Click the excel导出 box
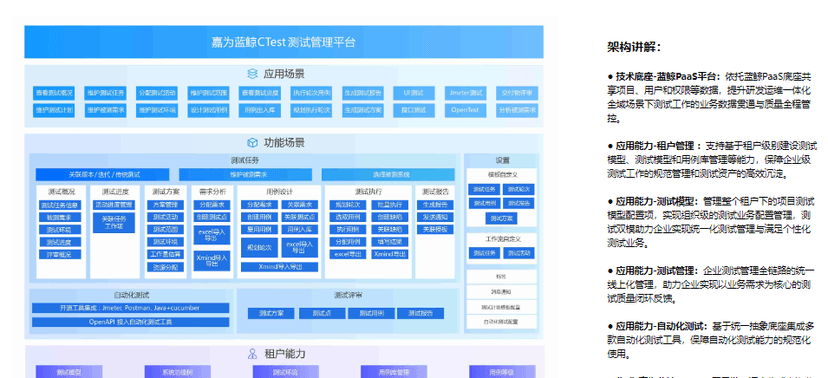828x378 pixels. (x=348, y=254)
